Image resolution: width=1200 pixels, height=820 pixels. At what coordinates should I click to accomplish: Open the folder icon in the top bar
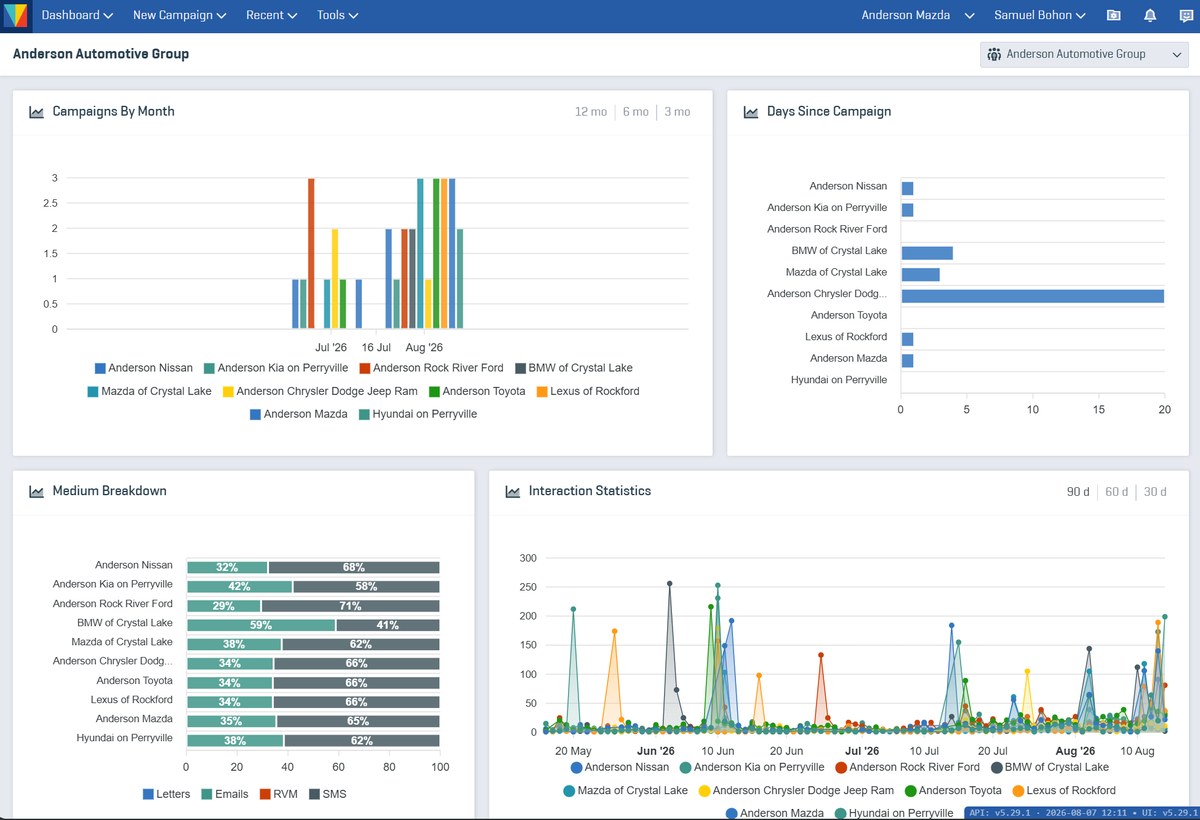(x=1114, y=15)
